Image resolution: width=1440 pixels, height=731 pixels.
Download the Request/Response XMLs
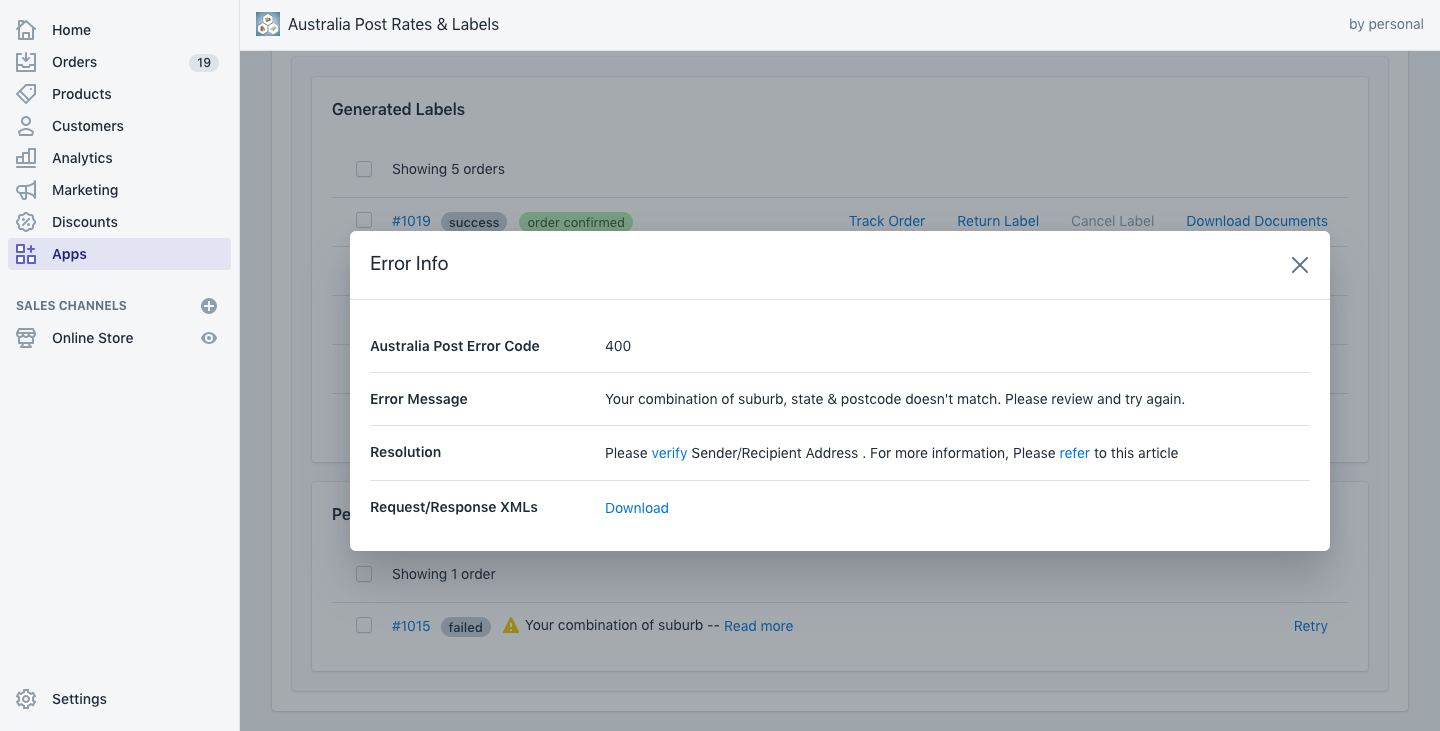coord(636,508)
